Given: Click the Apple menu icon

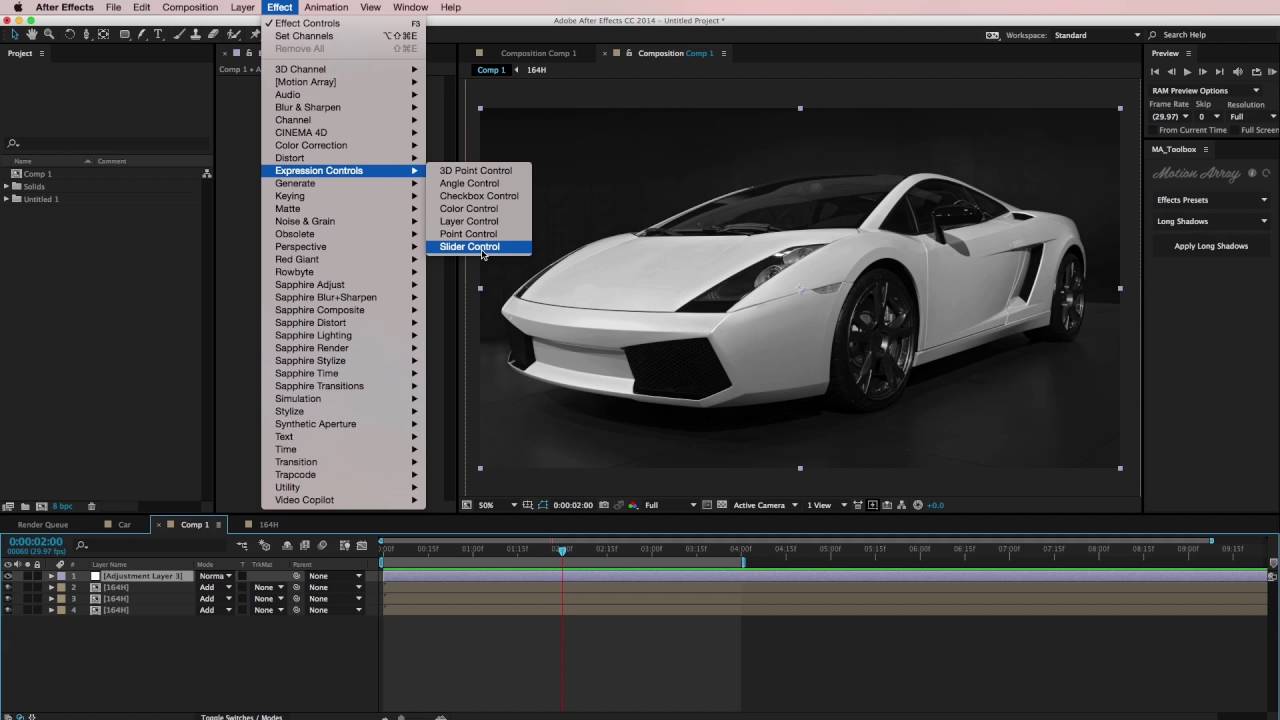Looking at the screenshot, I should point(17,7).
